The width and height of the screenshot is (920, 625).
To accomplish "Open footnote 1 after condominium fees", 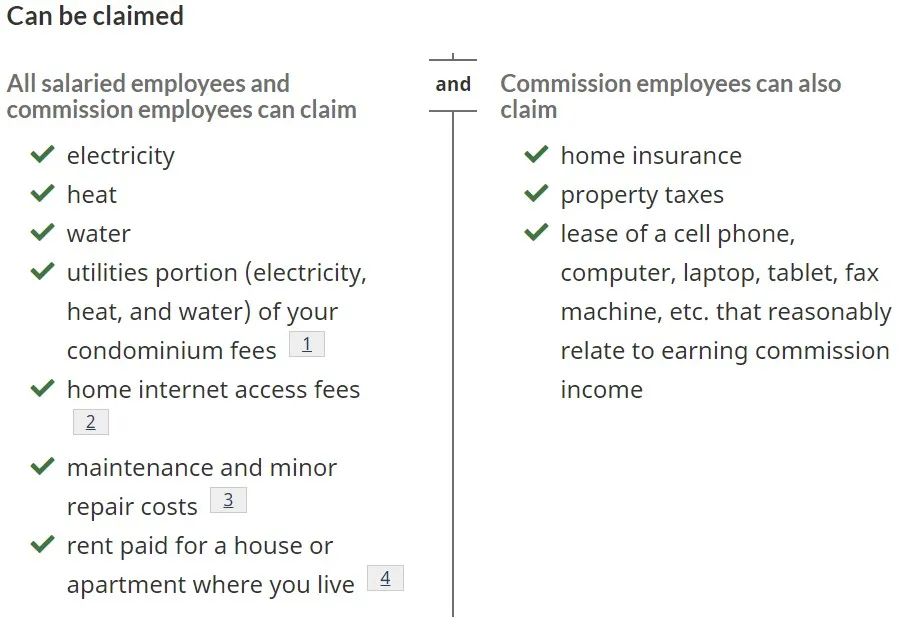I will (306, 345).
